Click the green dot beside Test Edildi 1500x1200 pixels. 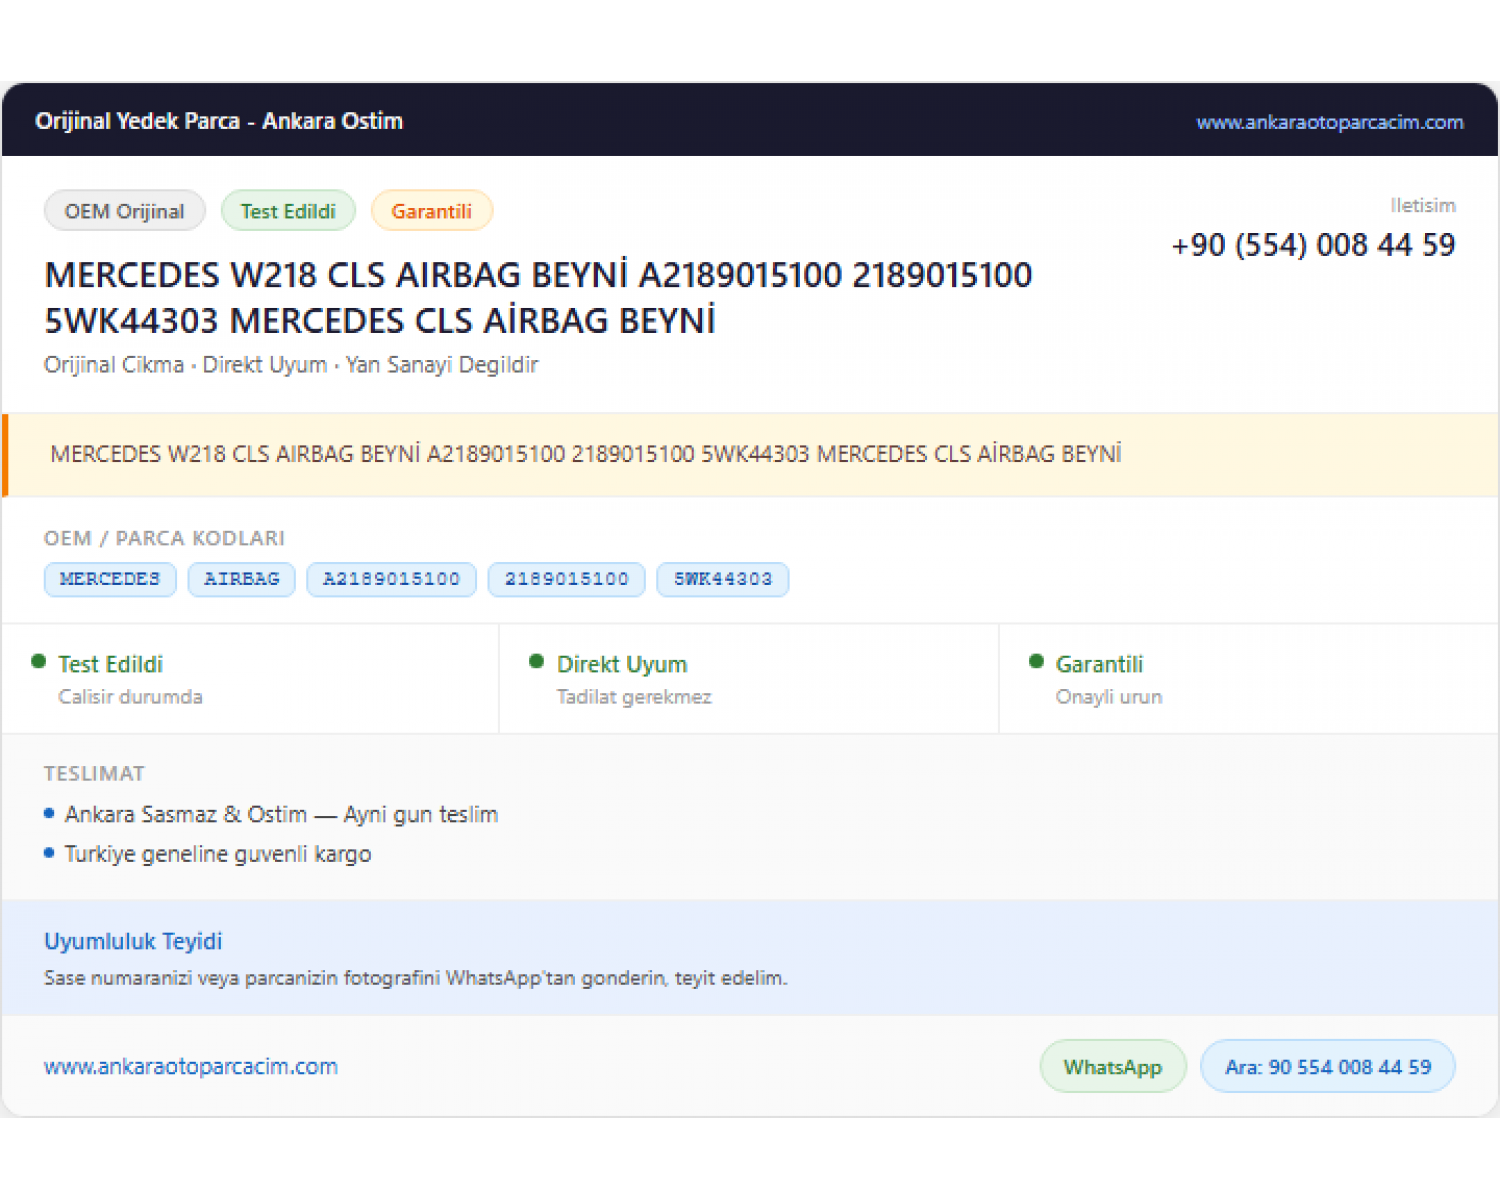pos(39,661)
